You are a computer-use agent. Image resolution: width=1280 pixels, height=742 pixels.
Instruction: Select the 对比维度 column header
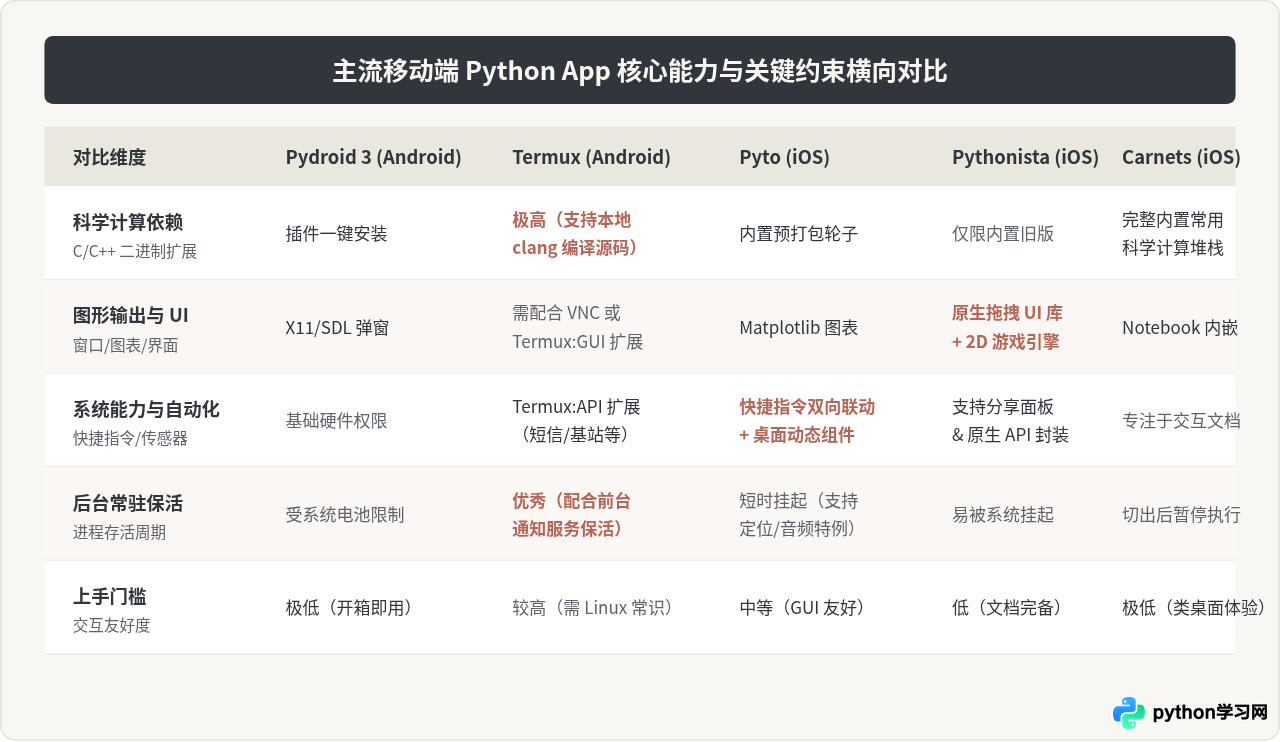109,157
